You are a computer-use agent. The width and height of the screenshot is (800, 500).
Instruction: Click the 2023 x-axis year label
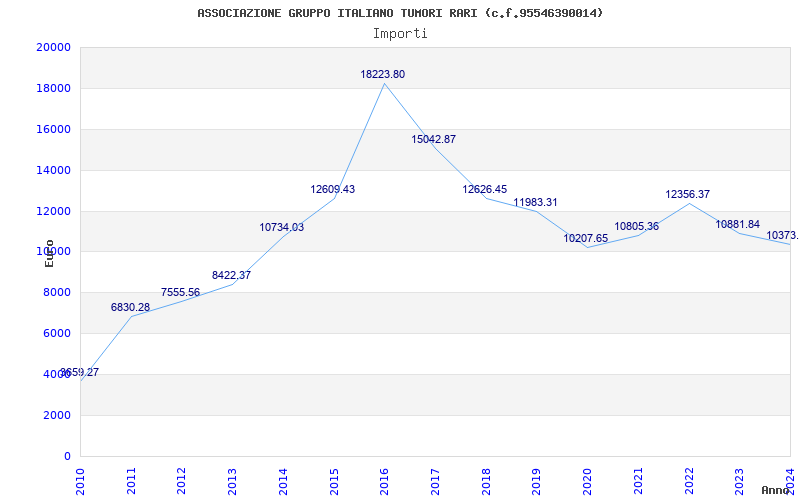pos(739,480)
